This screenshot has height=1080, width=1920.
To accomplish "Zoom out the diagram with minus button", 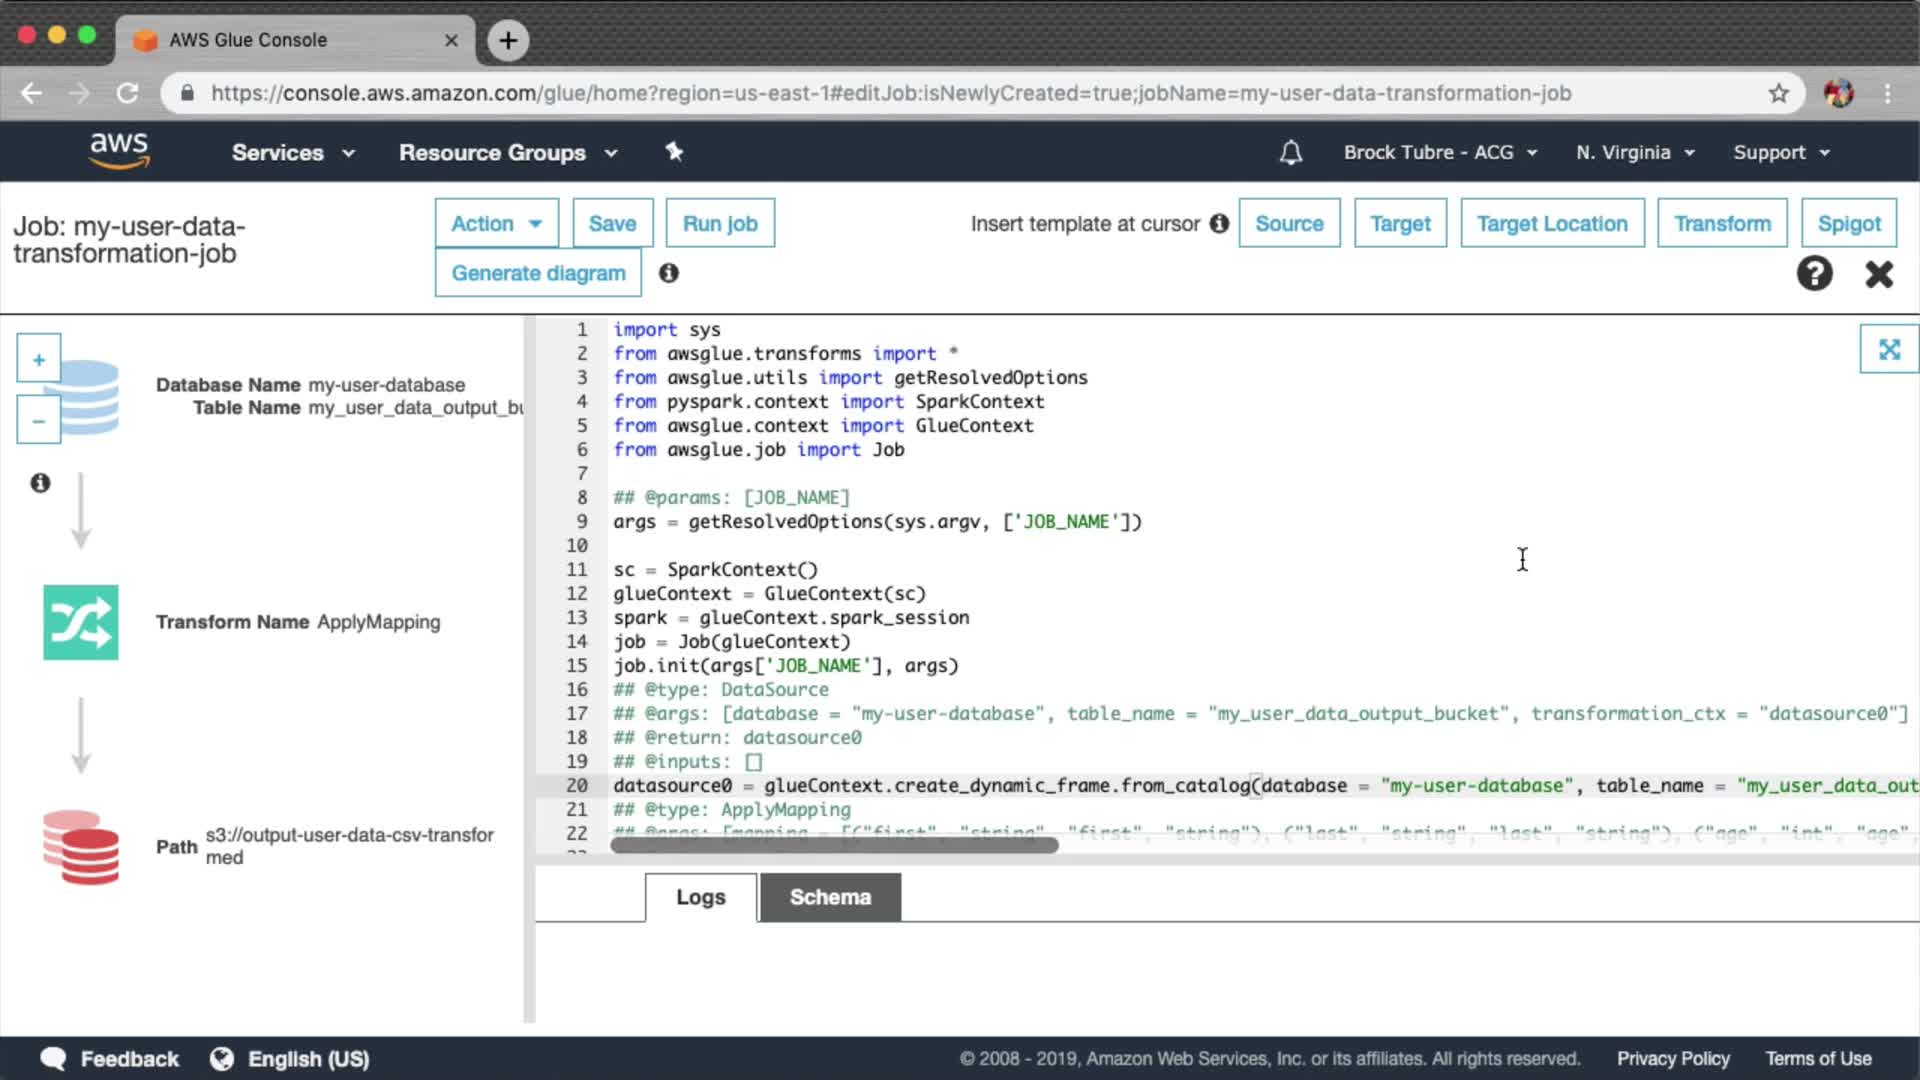I will [39, 421].
